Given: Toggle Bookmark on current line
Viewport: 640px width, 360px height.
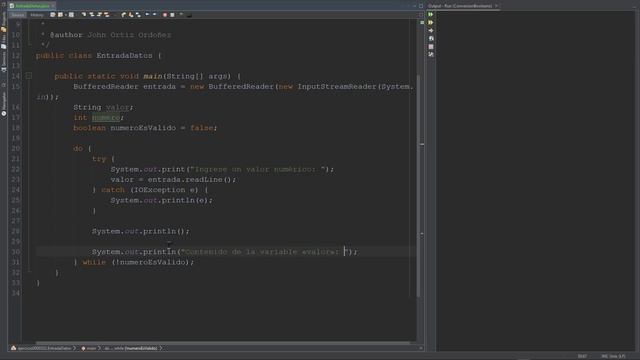Looking at the screenshot, I should [x=138, y=15].
